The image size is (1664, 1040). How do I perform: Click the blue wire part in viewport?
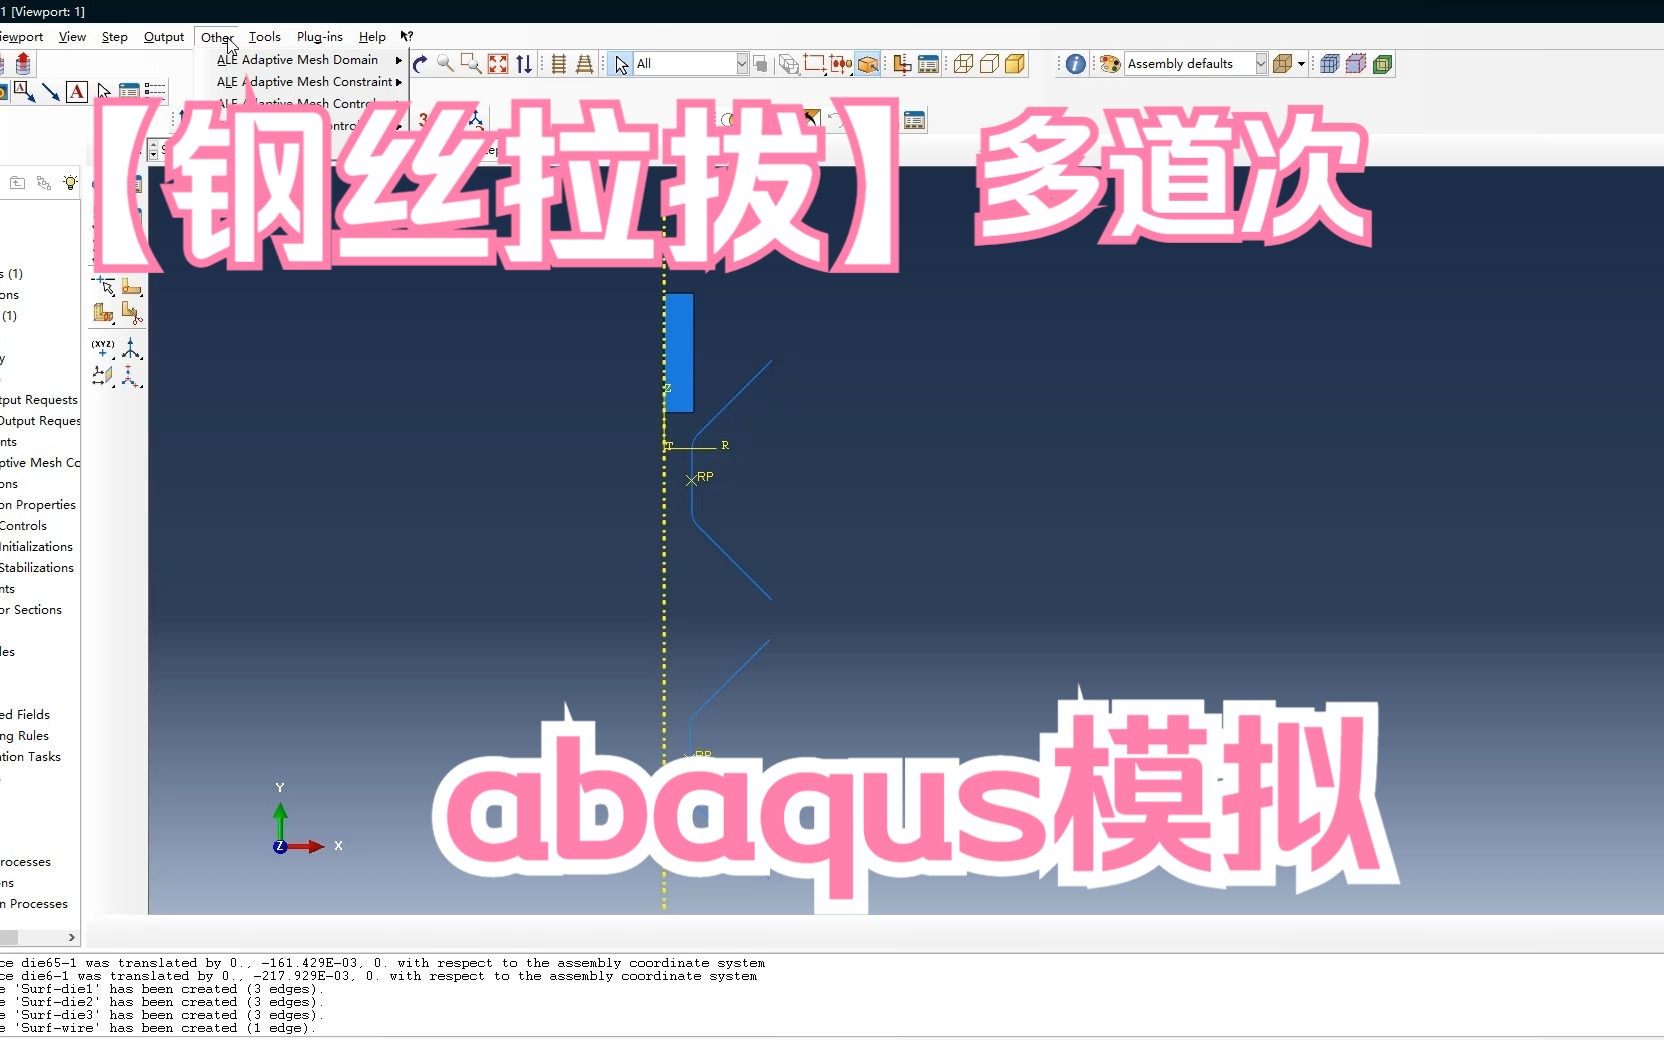click(x=680, y=352)
